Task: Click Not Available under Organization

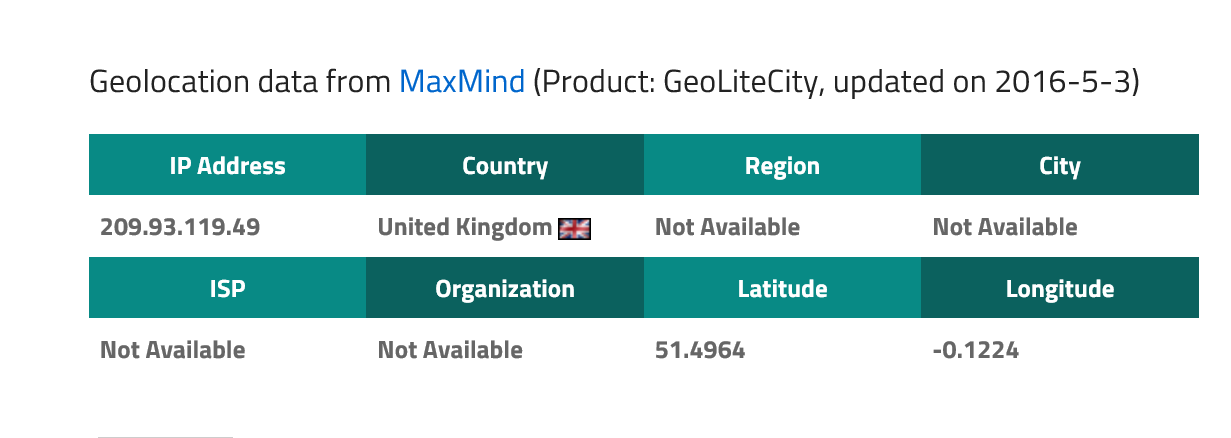Action: click(x=450, y=350)
